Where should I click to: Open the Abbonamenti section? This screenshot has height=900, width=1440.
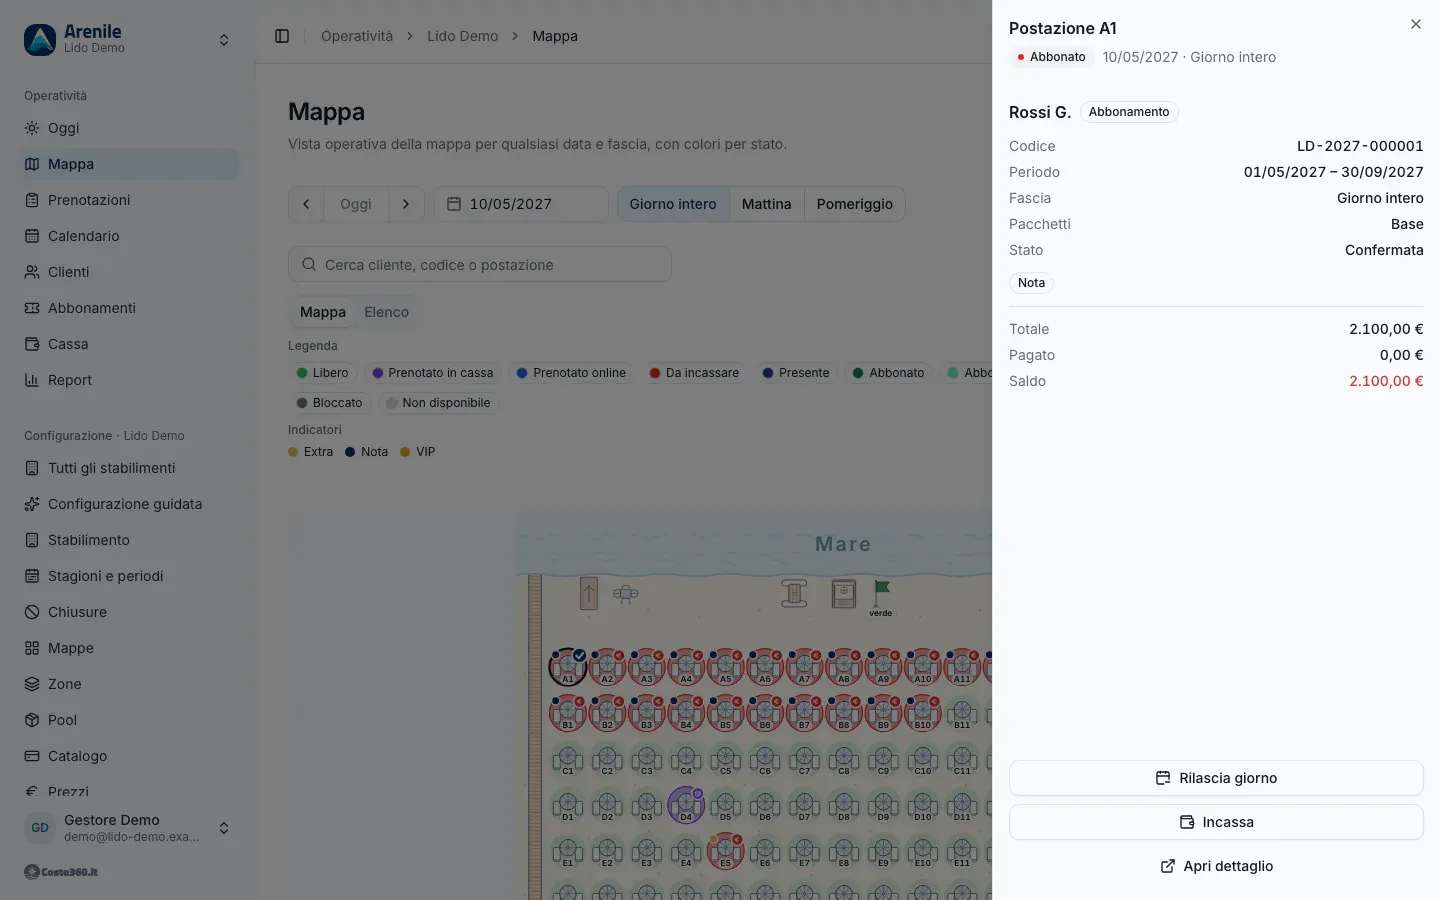tap(128, 308)
